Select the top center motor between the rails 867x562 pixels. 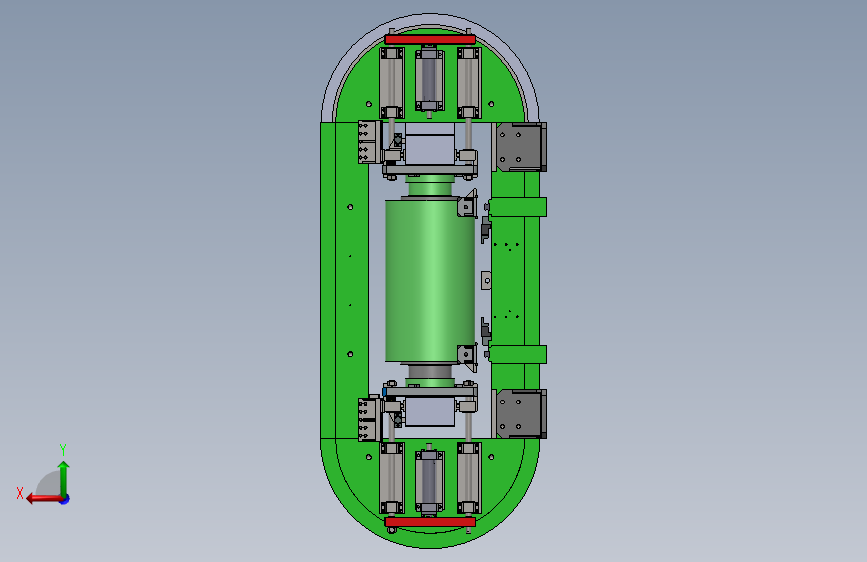tap(430, 80)
